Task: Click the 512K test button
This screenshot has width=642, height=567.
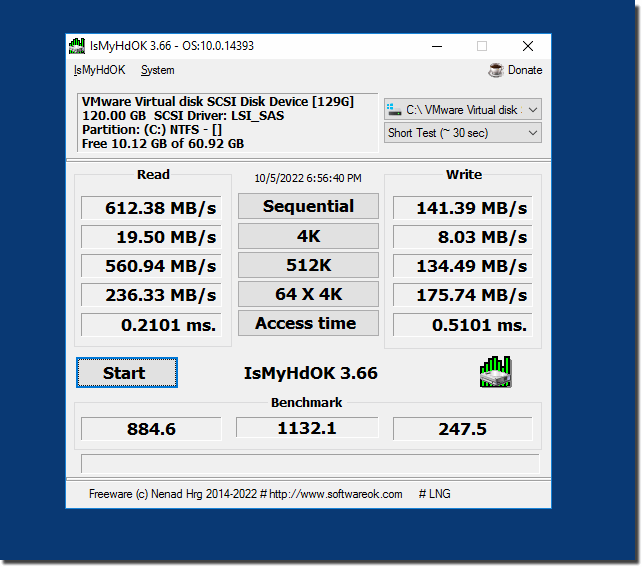Action: click(x=308, y=265)
